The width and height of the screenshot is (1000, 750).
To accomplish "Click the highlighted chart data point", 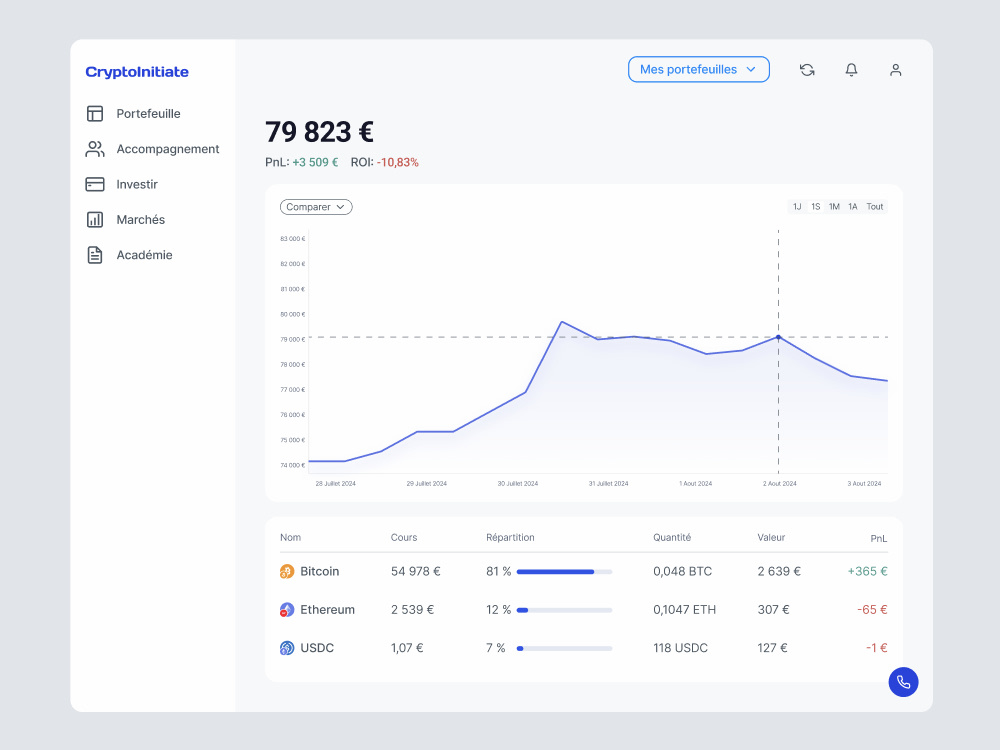I will [x=778, y=337].
